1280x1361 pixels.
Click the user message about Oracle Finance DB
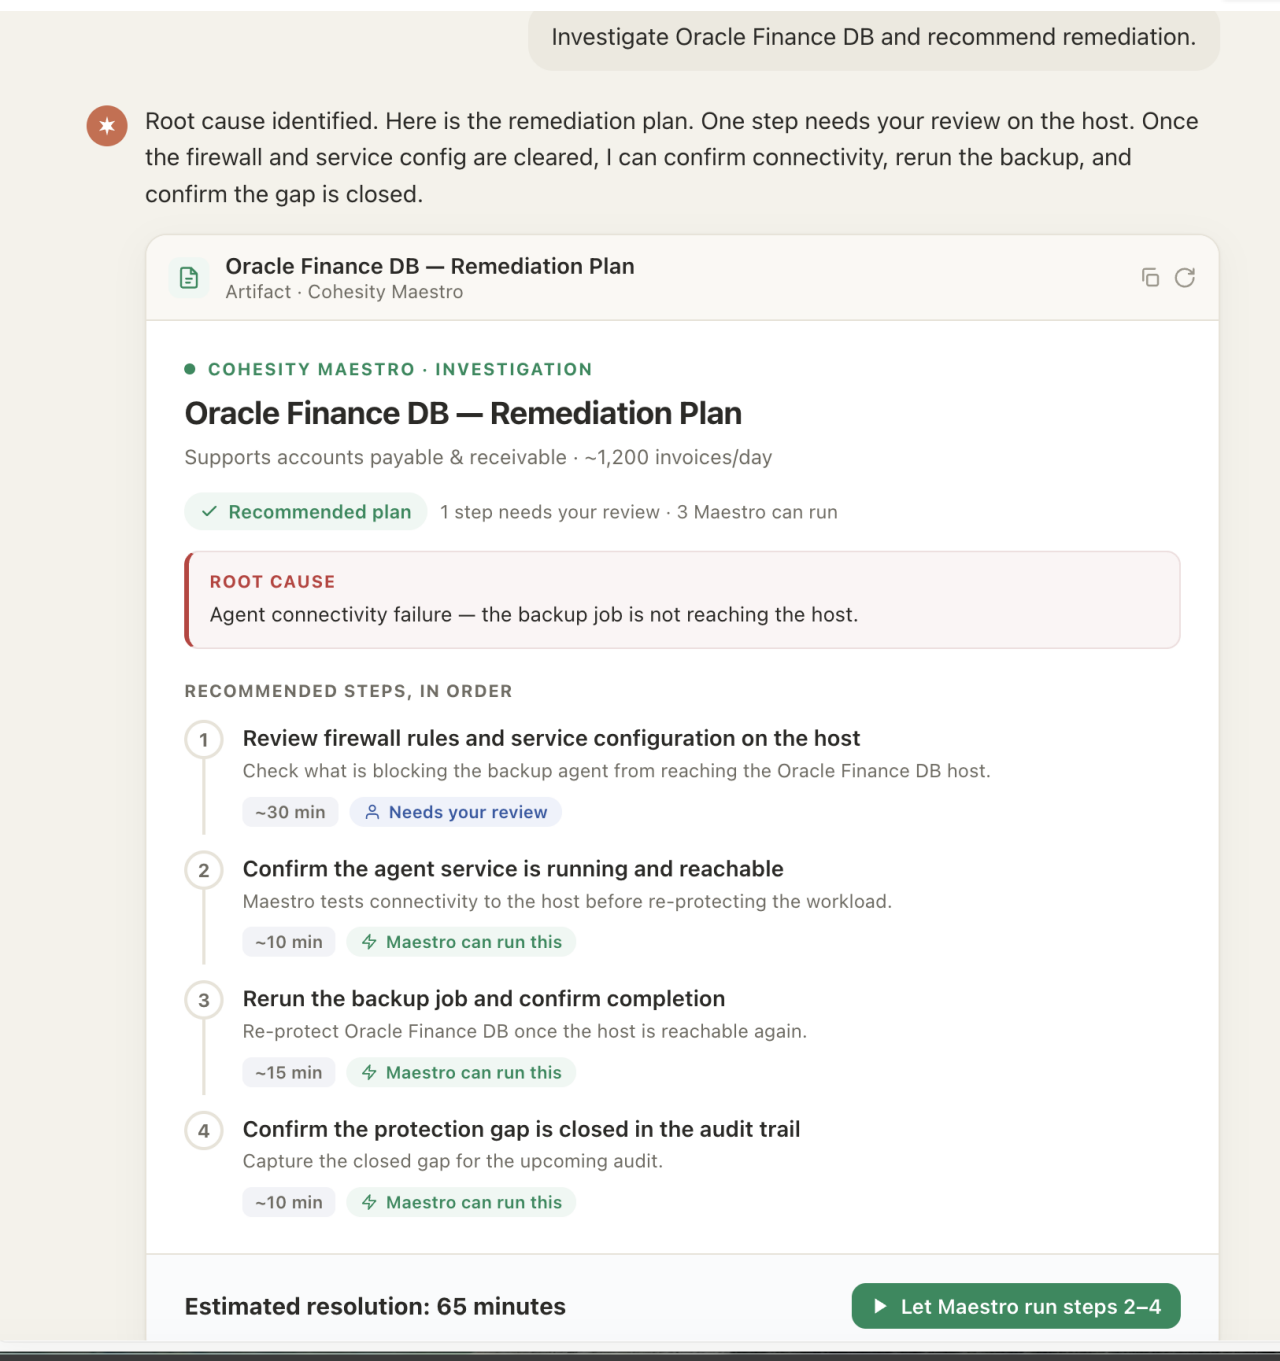pos(874,37)
